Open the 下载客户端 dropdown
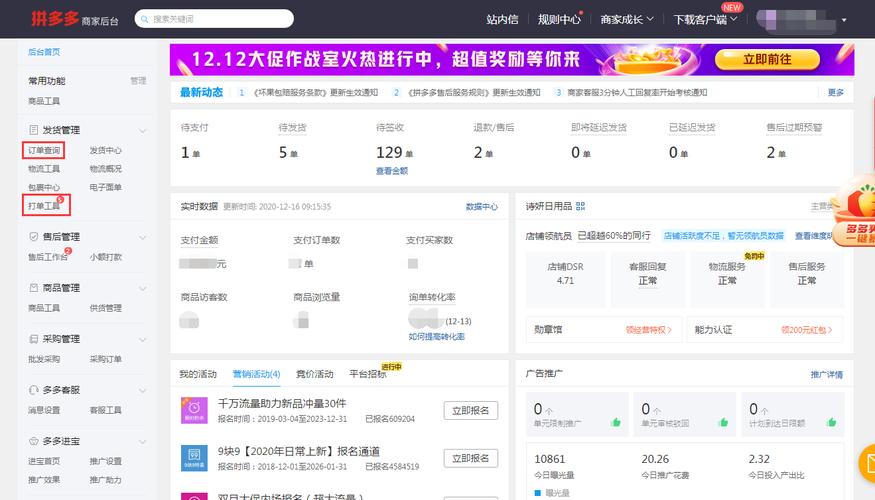The image size is (875, 500). click(x=705, y=20)
